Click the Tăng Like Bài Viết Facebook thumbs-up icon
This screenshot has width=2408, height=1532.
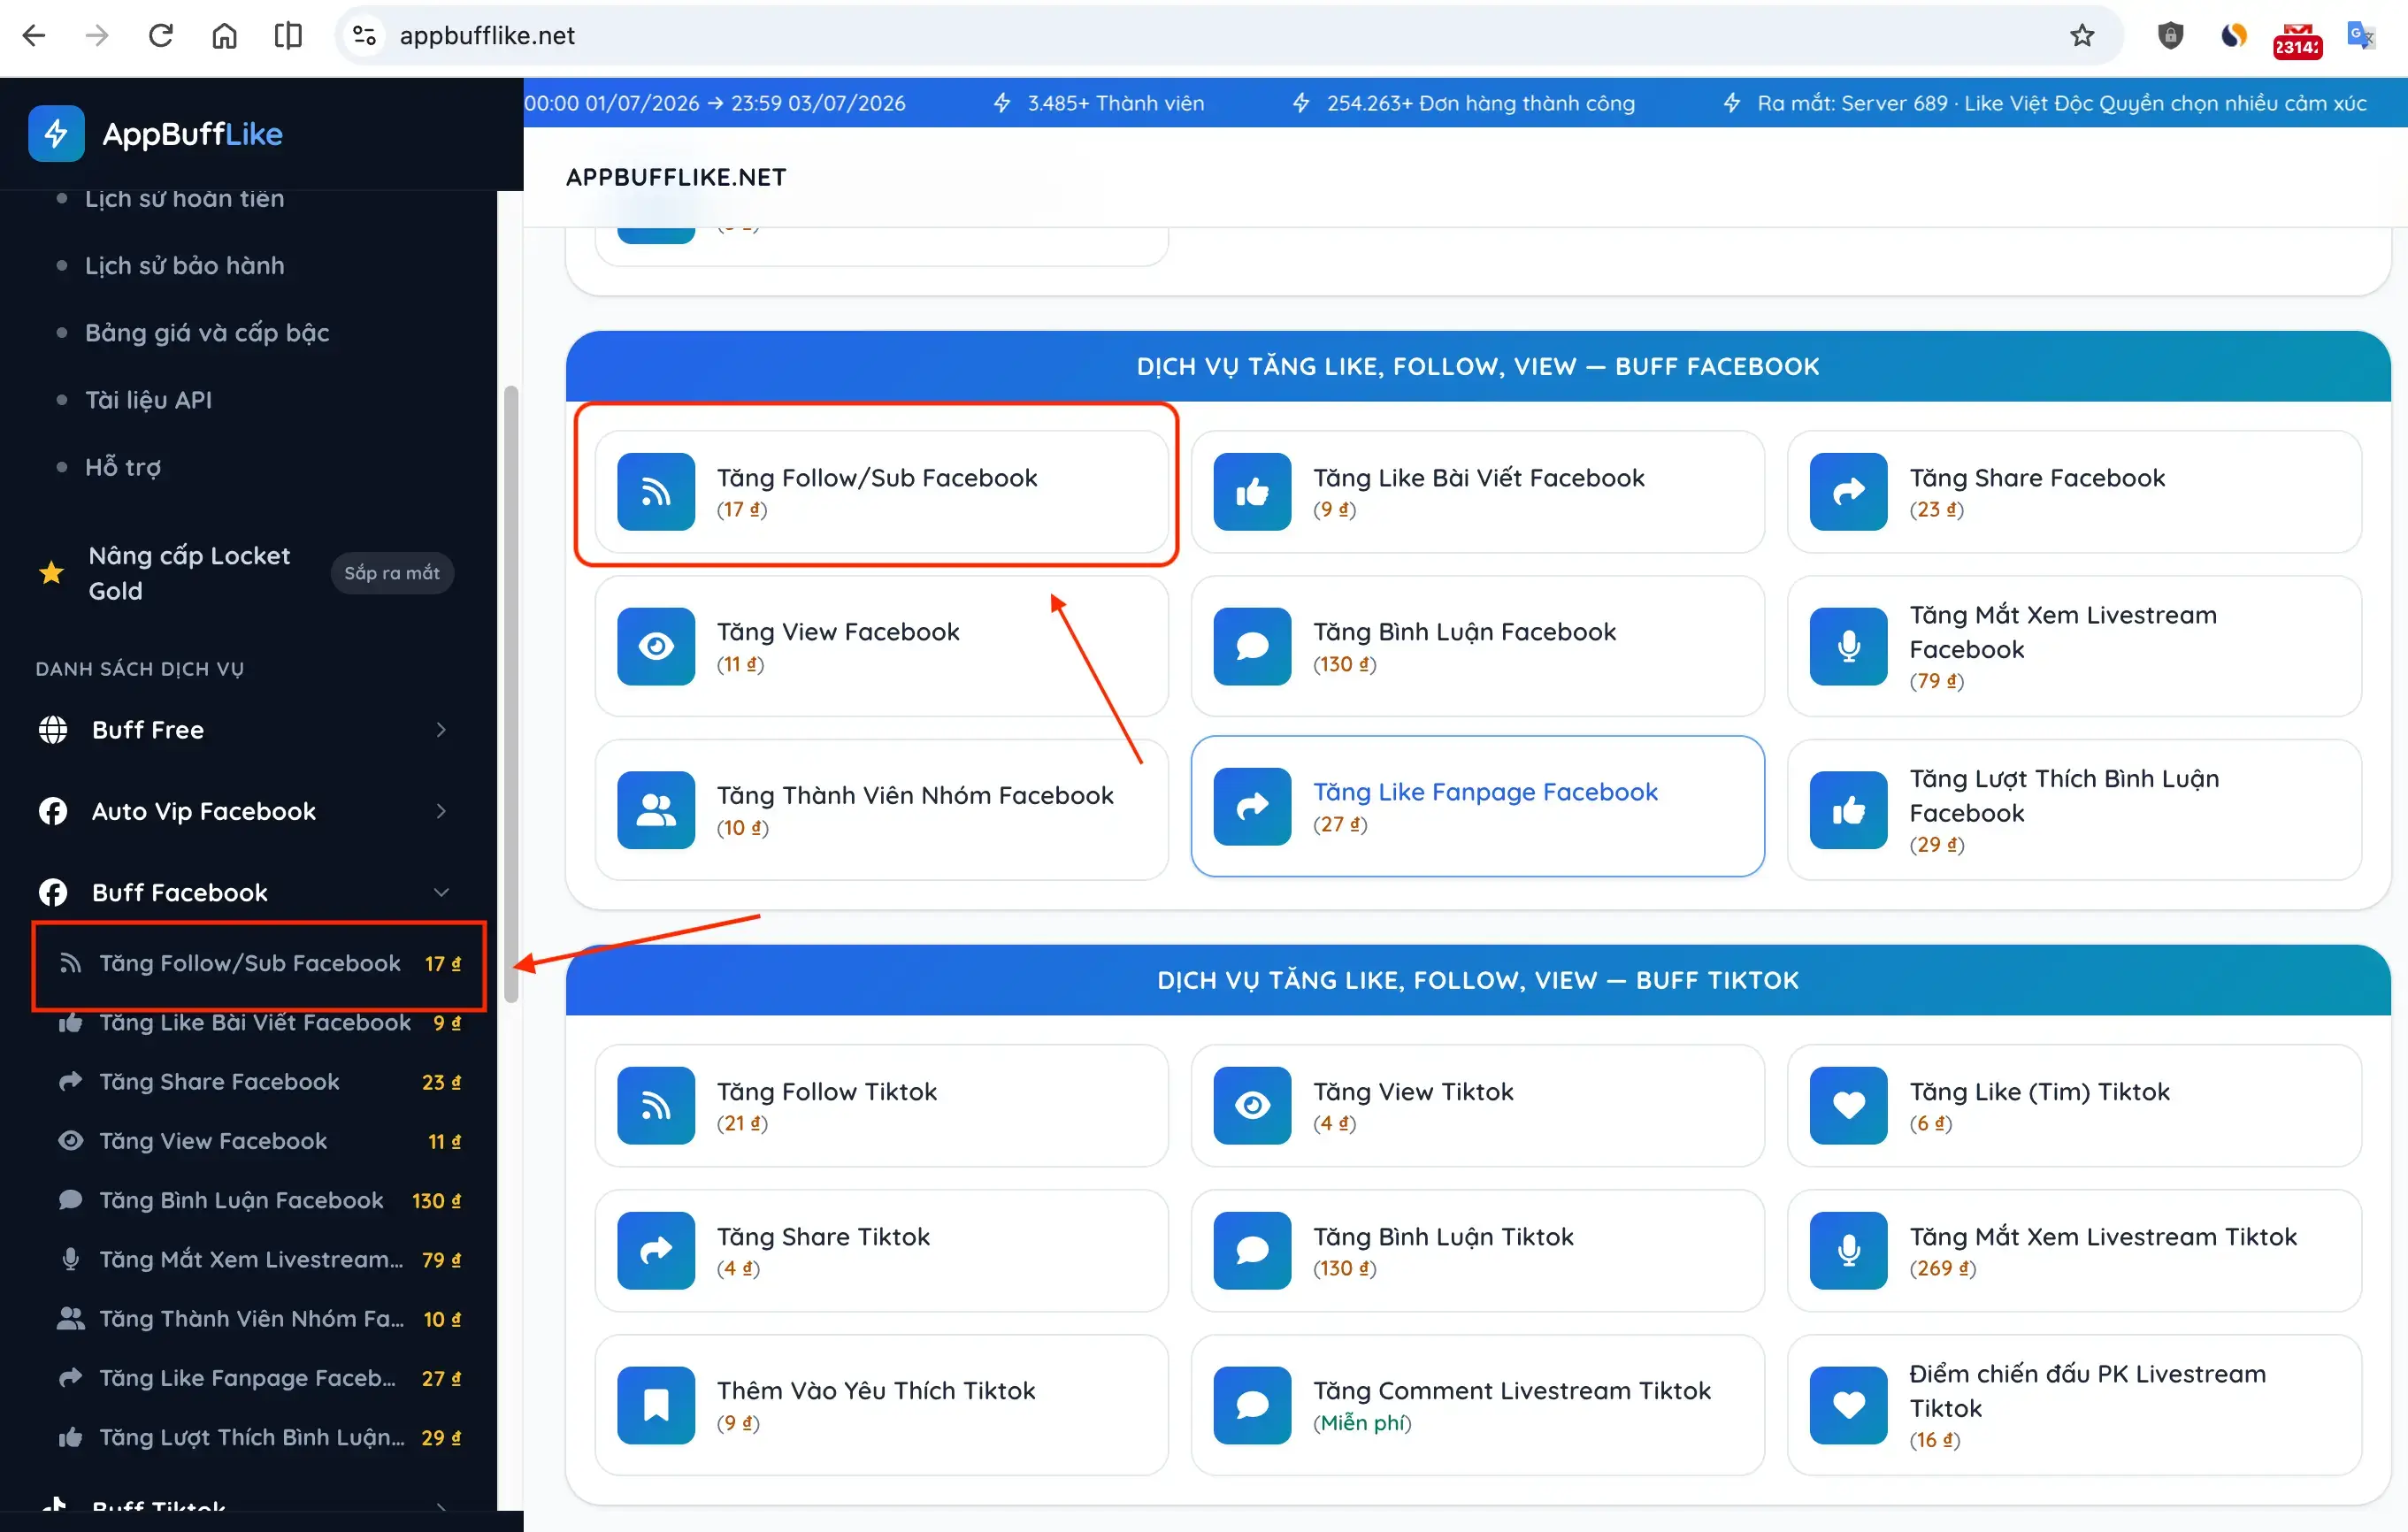pos(1252,491)
